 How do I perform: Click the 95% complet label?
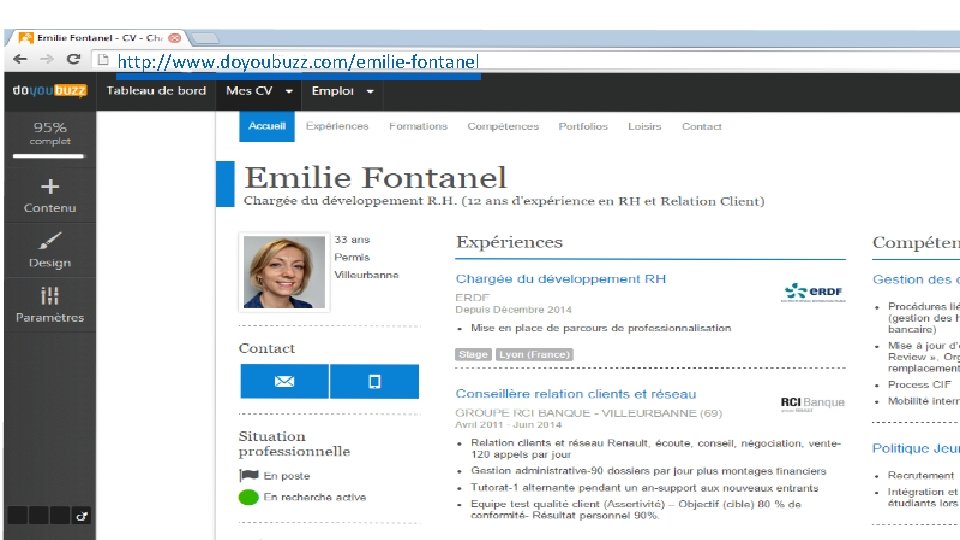(50, 133)
